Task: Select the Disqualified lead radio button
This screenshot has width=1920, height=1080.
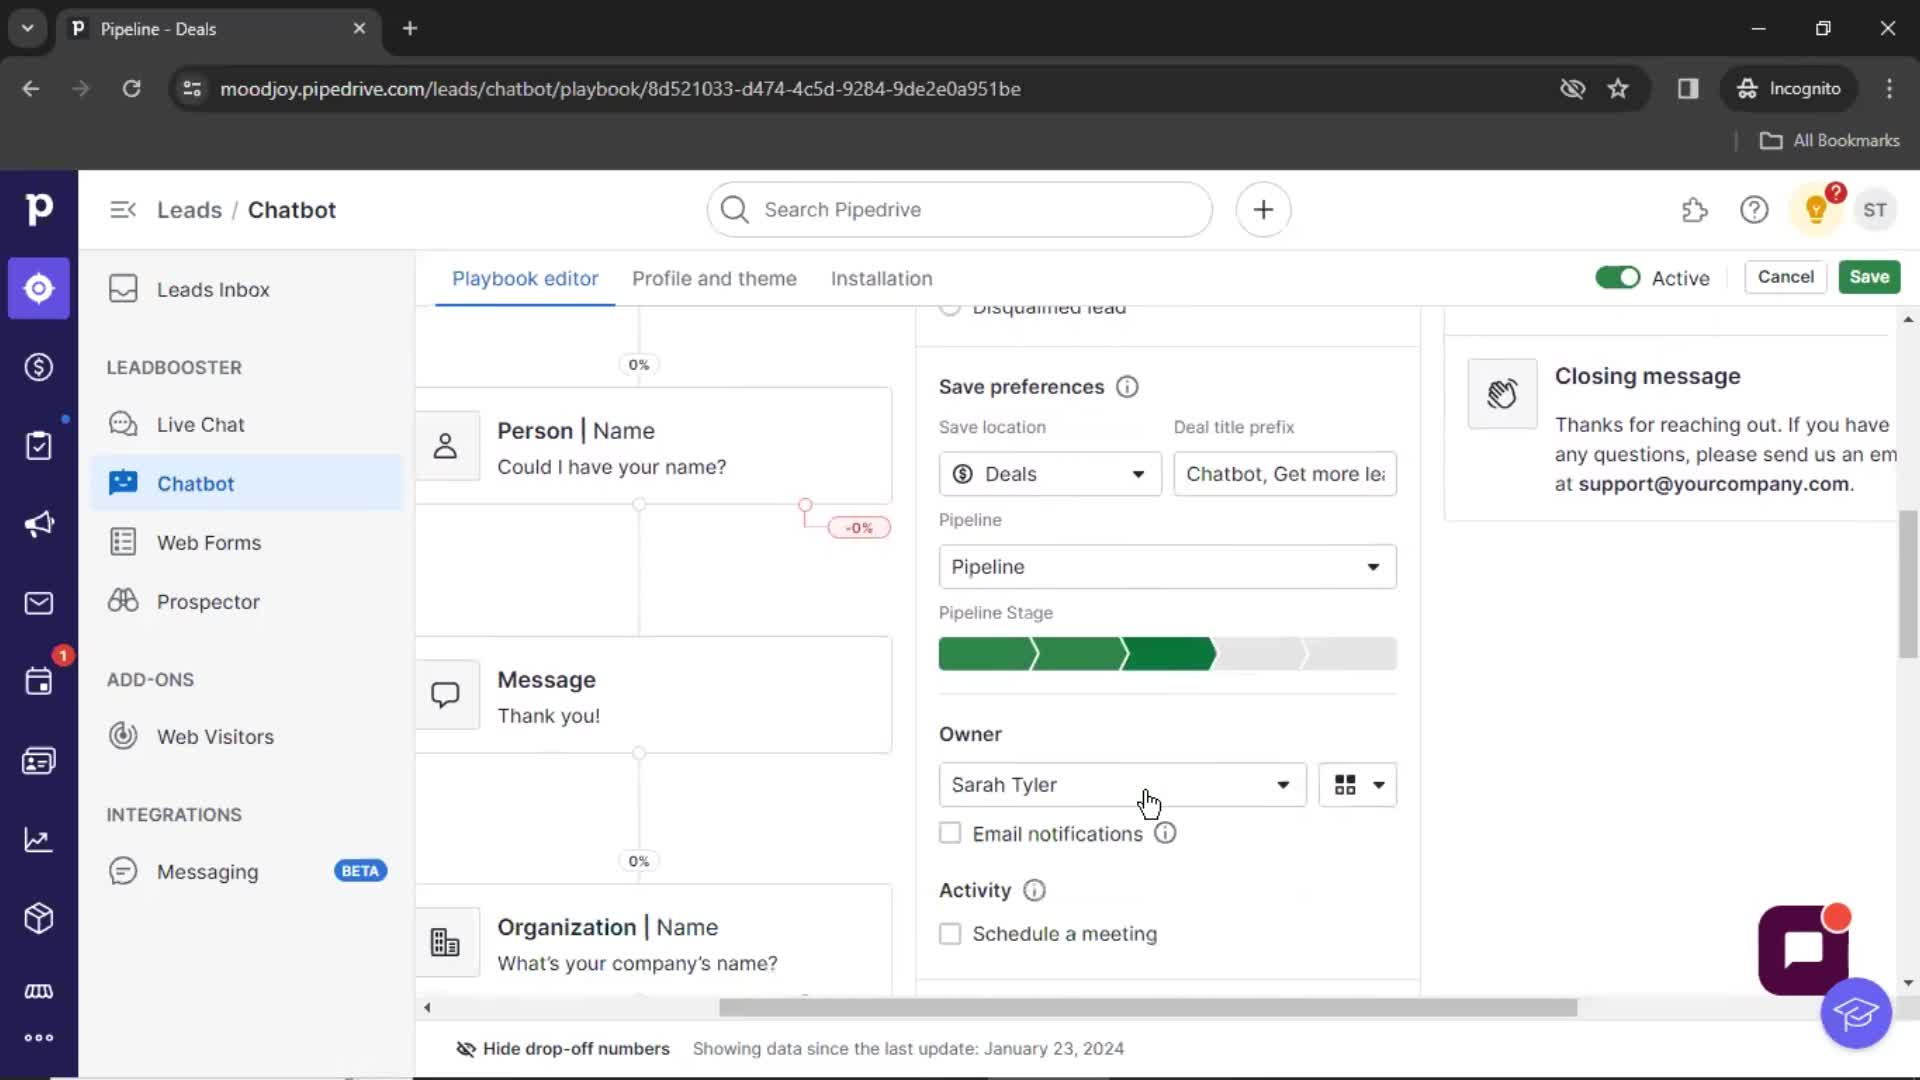Action: (x=950, y=309)
